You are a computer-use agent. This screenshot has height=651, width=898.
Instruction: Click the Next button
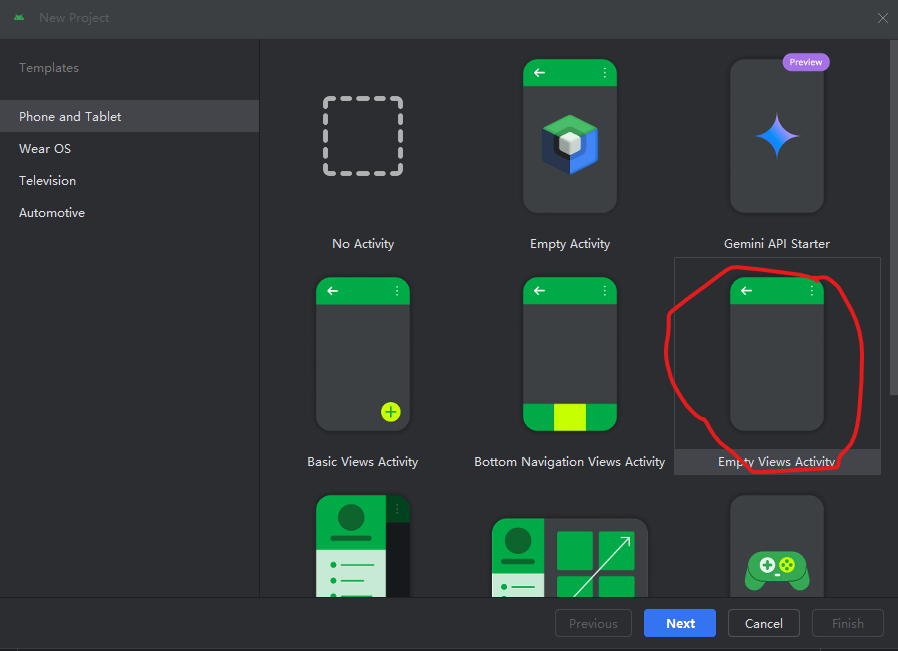click(x=680, y=623)
